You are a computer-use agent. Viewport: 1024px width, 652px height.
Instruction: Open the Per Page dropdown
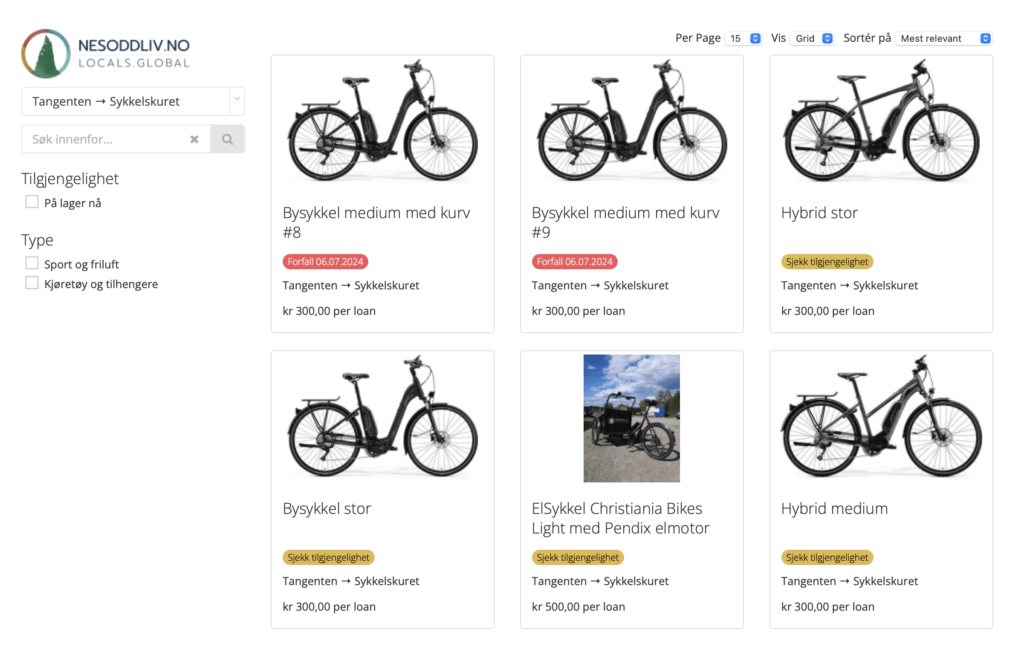pos(744,39)
